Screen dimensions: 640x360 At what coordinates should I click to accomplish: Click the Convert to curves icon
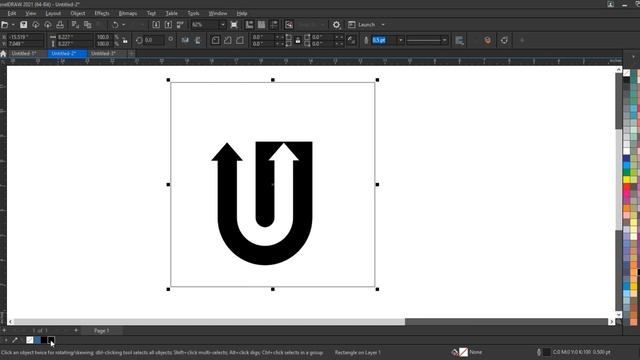(504, 40)
